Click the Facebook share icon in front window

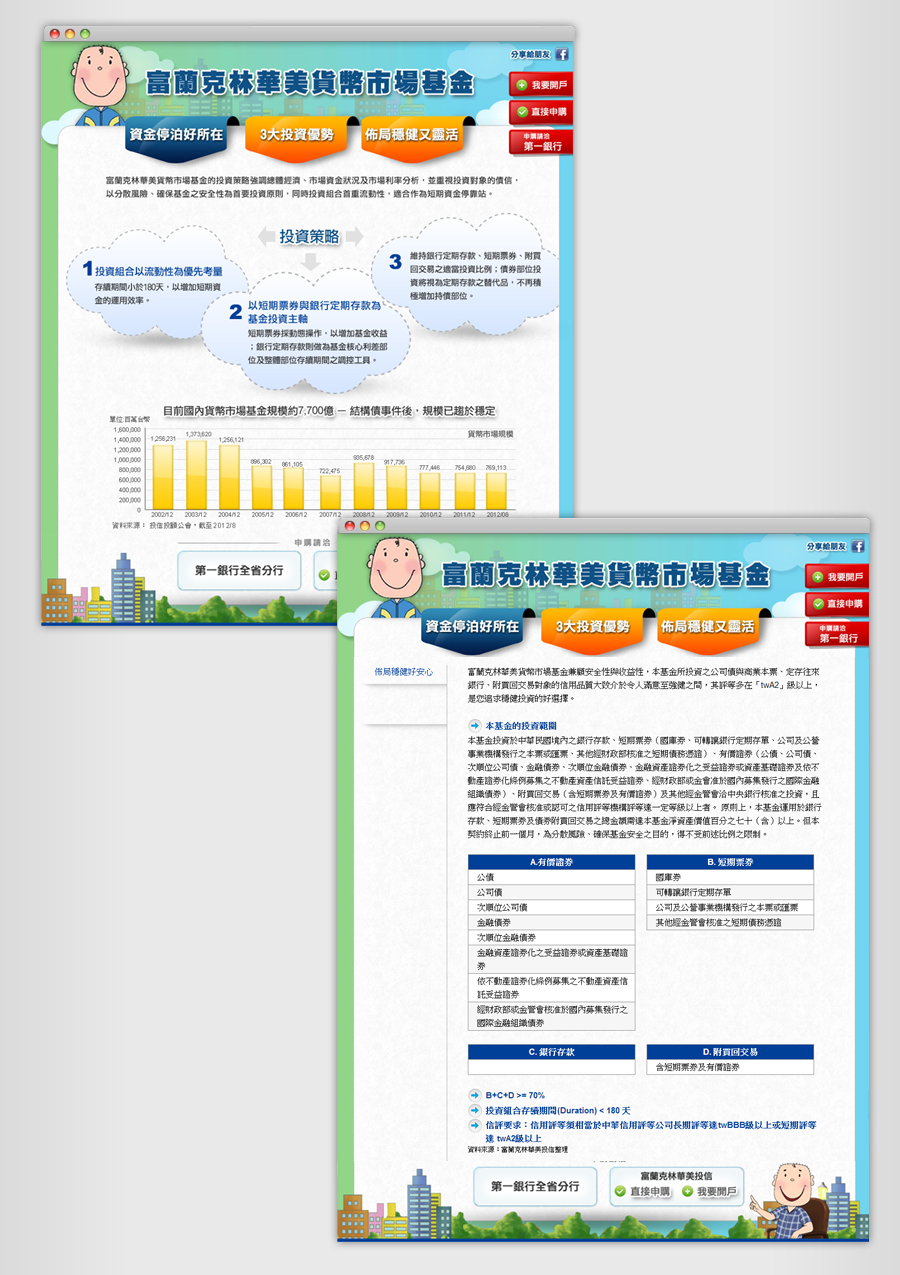pyautogui.click(x=858, y=547)
